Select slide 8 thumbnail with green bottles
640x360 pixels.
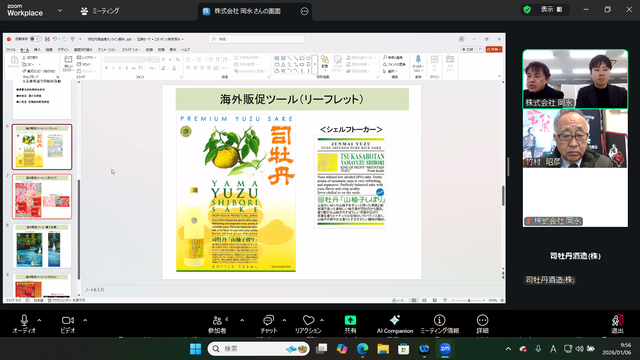pyautogui.click(x=42, y=246)
